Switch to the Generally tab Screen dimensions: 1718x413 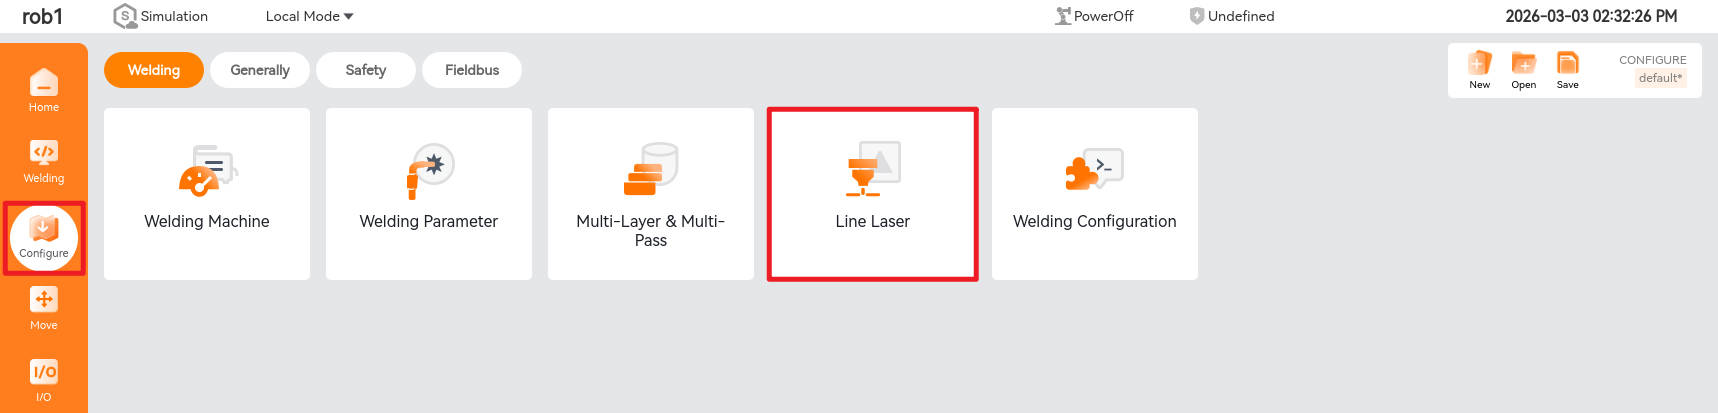tap(260, 70)
